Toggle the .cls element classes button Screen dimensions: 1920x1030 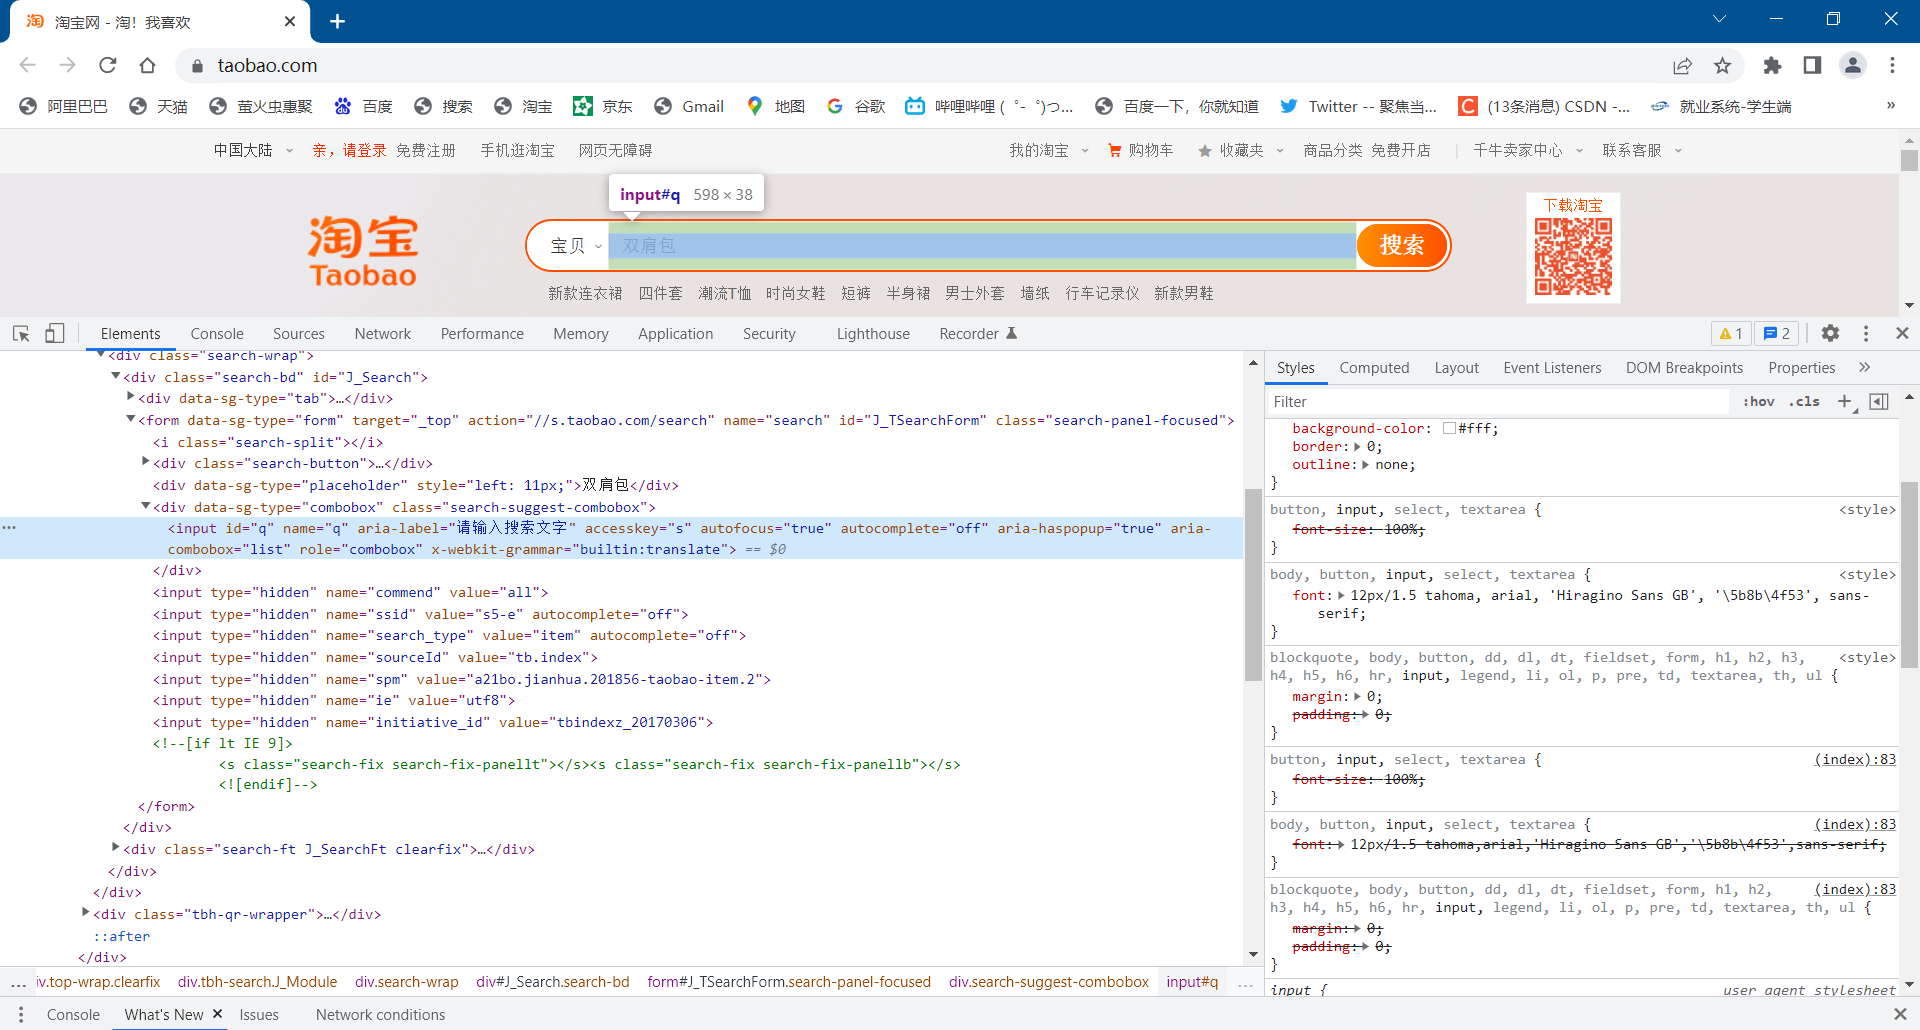click(x=1804, y=401)
